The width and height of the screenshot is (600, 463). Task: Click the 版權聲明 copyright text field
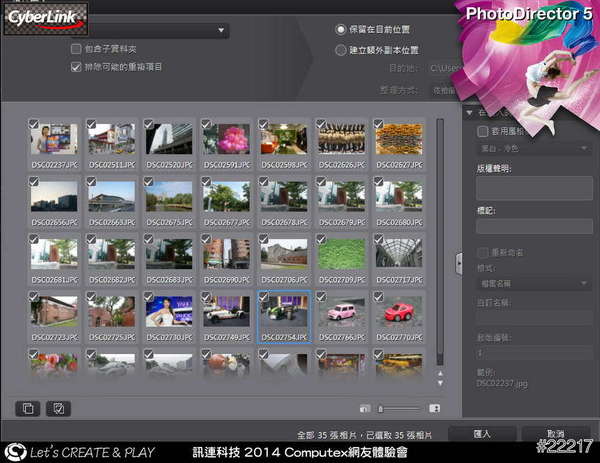coord(534,187)
